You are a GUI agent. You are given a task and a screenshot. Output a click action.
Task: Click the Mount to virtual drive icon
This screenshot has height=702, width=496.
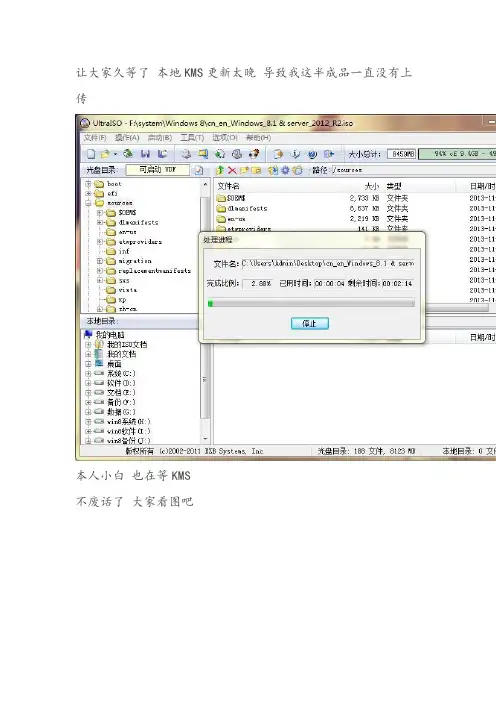237,154
